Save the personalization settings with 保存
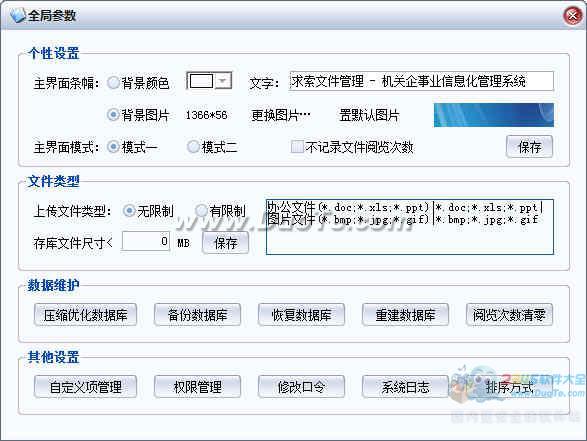Image resolution: width=587 pixels, height=441 pixels. [529, 147]
